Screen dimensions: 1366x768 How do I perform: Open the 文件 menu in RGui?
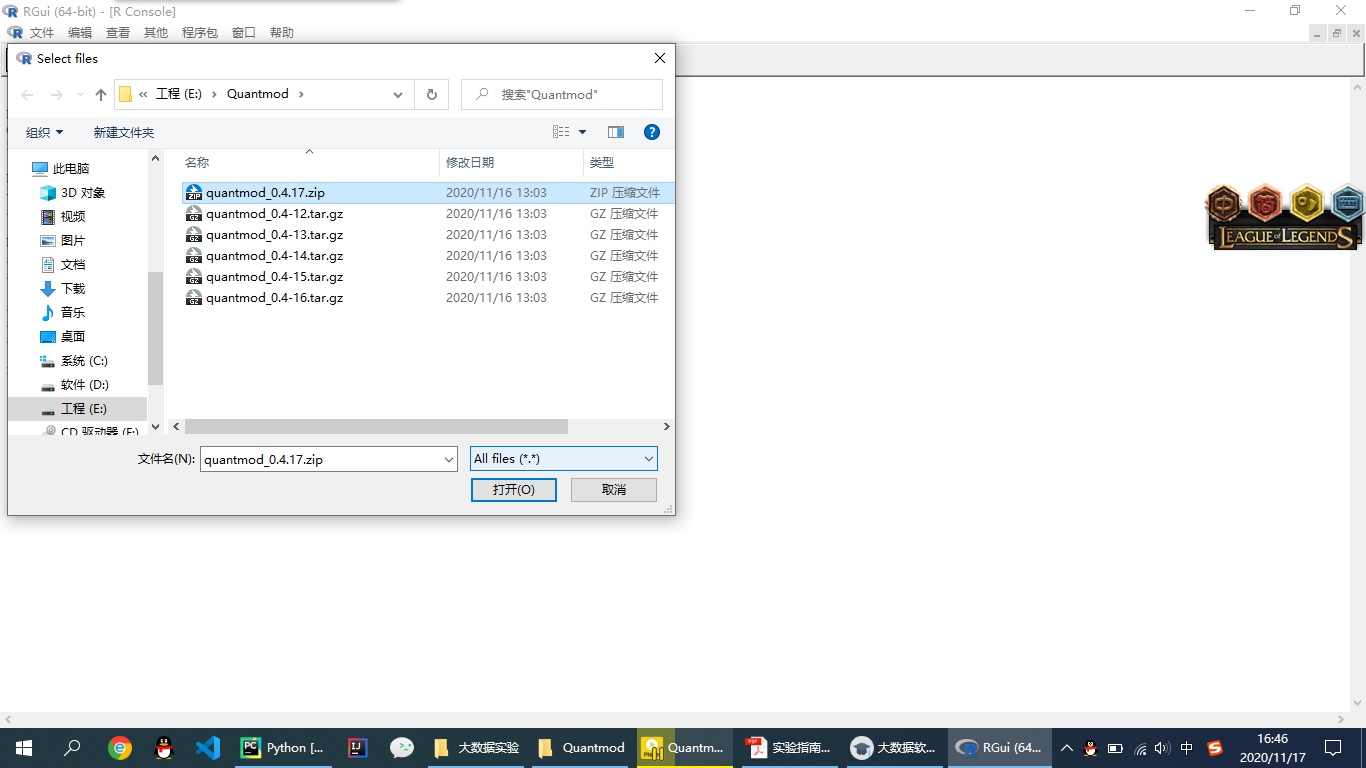(42, 32)
